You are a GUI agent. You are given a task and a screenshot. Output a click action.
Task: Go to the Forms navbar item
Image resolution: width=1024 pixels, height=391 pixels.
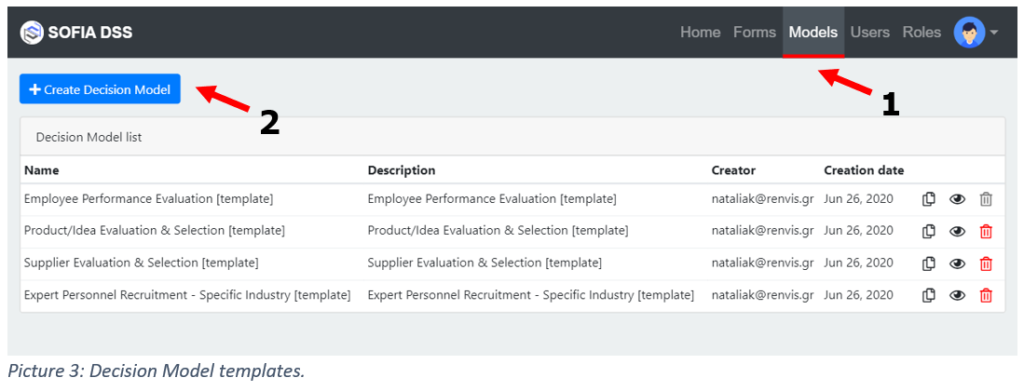(x=754, y=32)
